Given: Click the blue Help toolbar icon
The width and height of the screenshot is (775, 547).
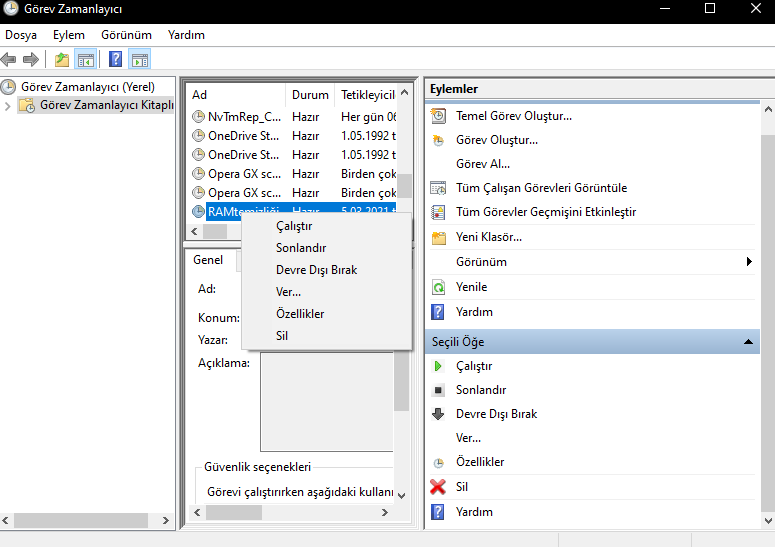Looking at the screenshot, I should [115, 59].
